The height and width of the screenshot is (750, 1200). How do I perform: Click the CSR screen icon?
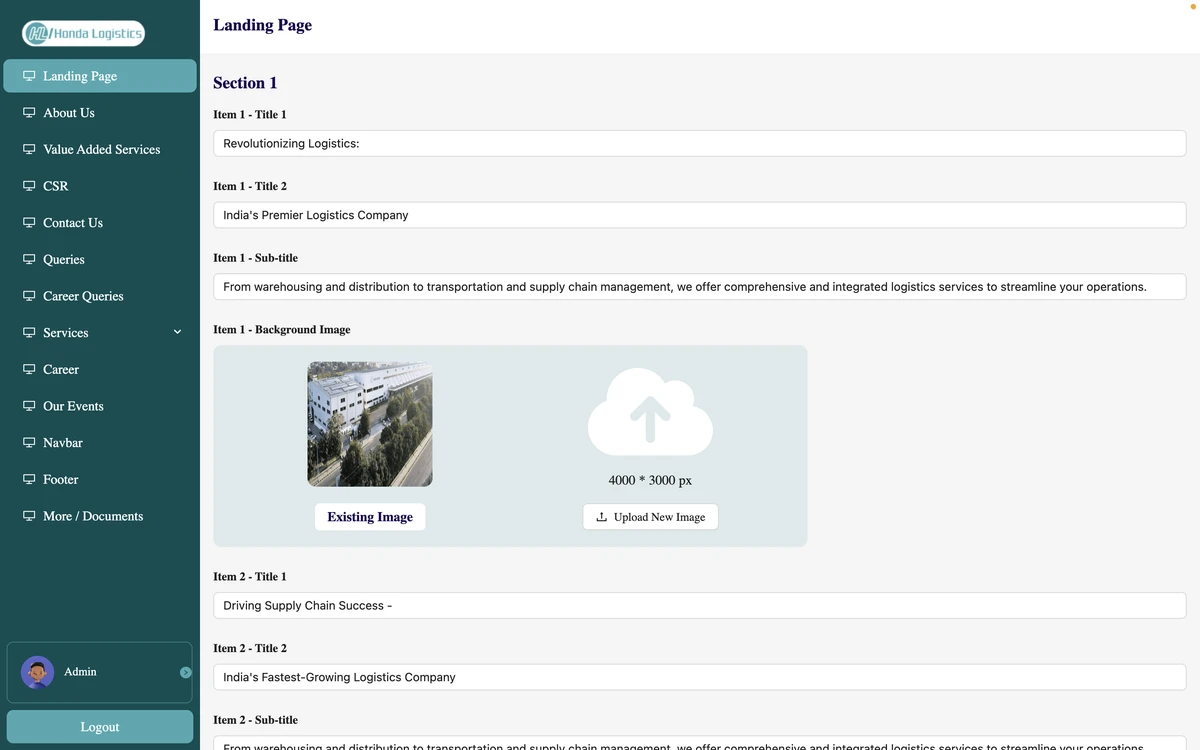[x=27, y=185]
